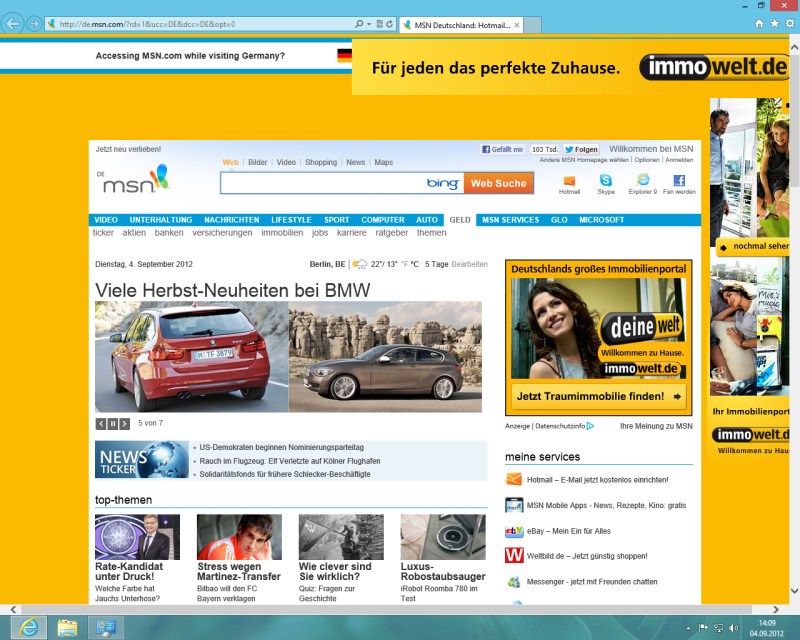Open the GELD navigation tab
The width and height of the screenshot is (800, 640).
coord(460,219)
